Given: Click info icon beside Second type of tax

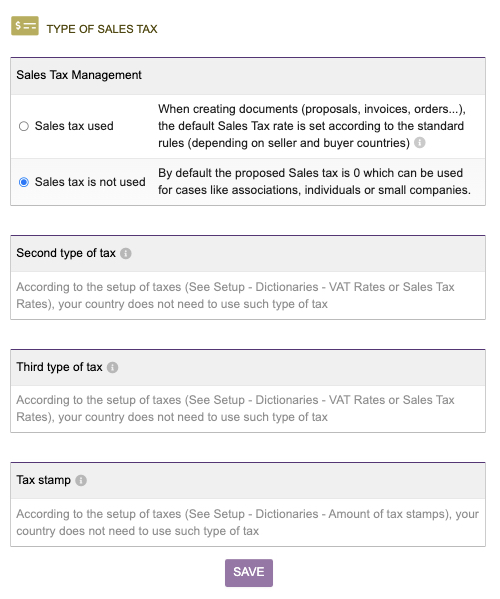Looking at the screenshot, I should (x=126, y=254).
